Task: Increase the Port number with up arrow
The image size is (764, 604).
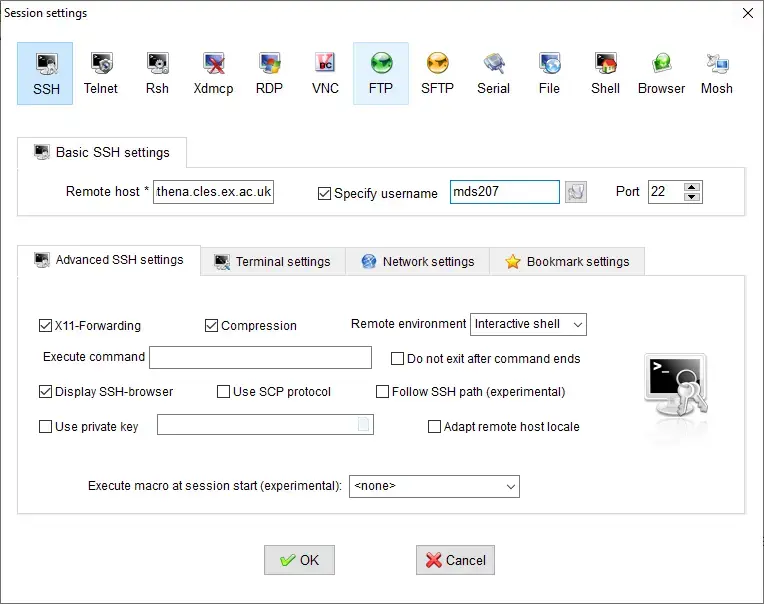Action: click(x=692, y=187)
